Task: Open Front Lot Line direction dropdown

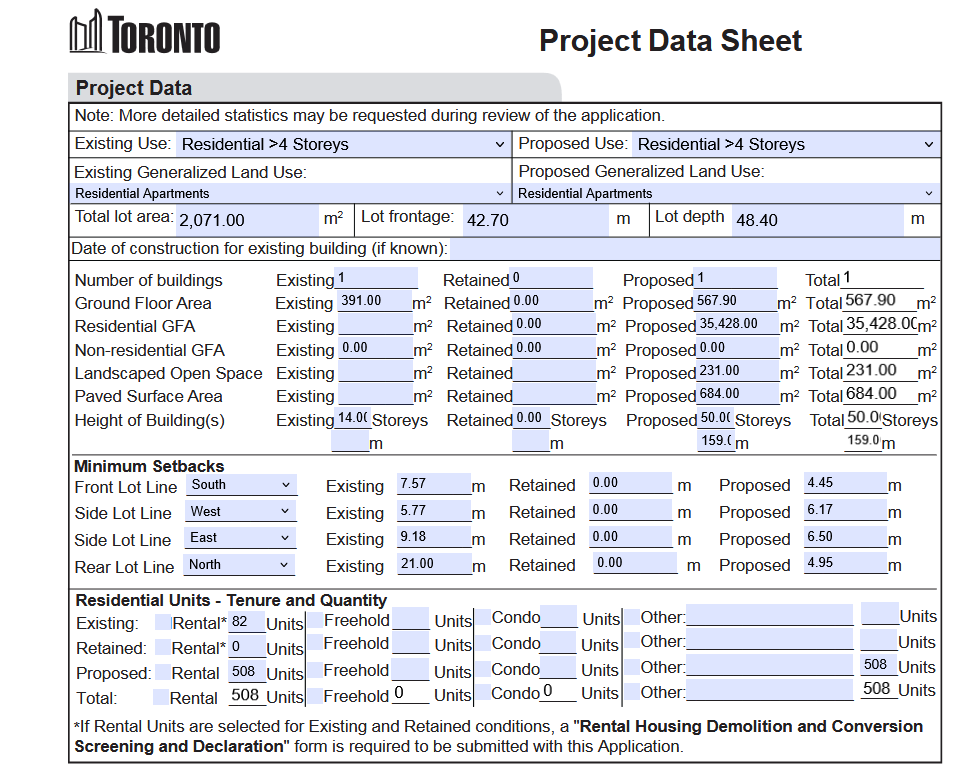Action: [x=240, y=484]
